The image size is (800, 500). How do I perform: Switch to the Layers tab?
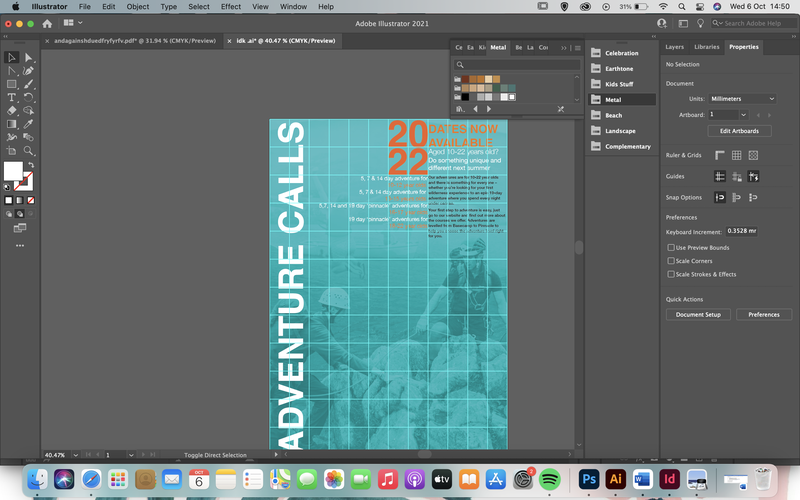(674, 47)
